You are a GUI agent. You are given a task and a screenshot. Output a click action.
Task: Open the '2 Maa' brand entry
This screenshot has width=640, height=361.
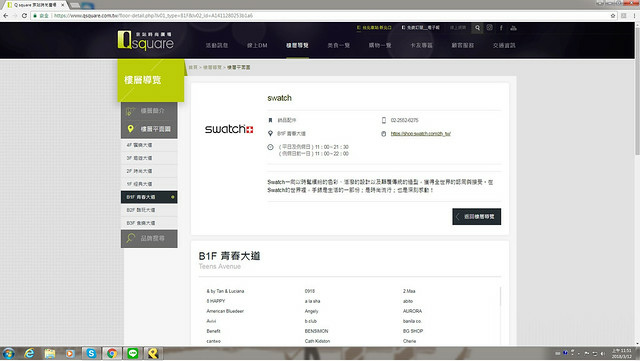[x=409, y=291]
